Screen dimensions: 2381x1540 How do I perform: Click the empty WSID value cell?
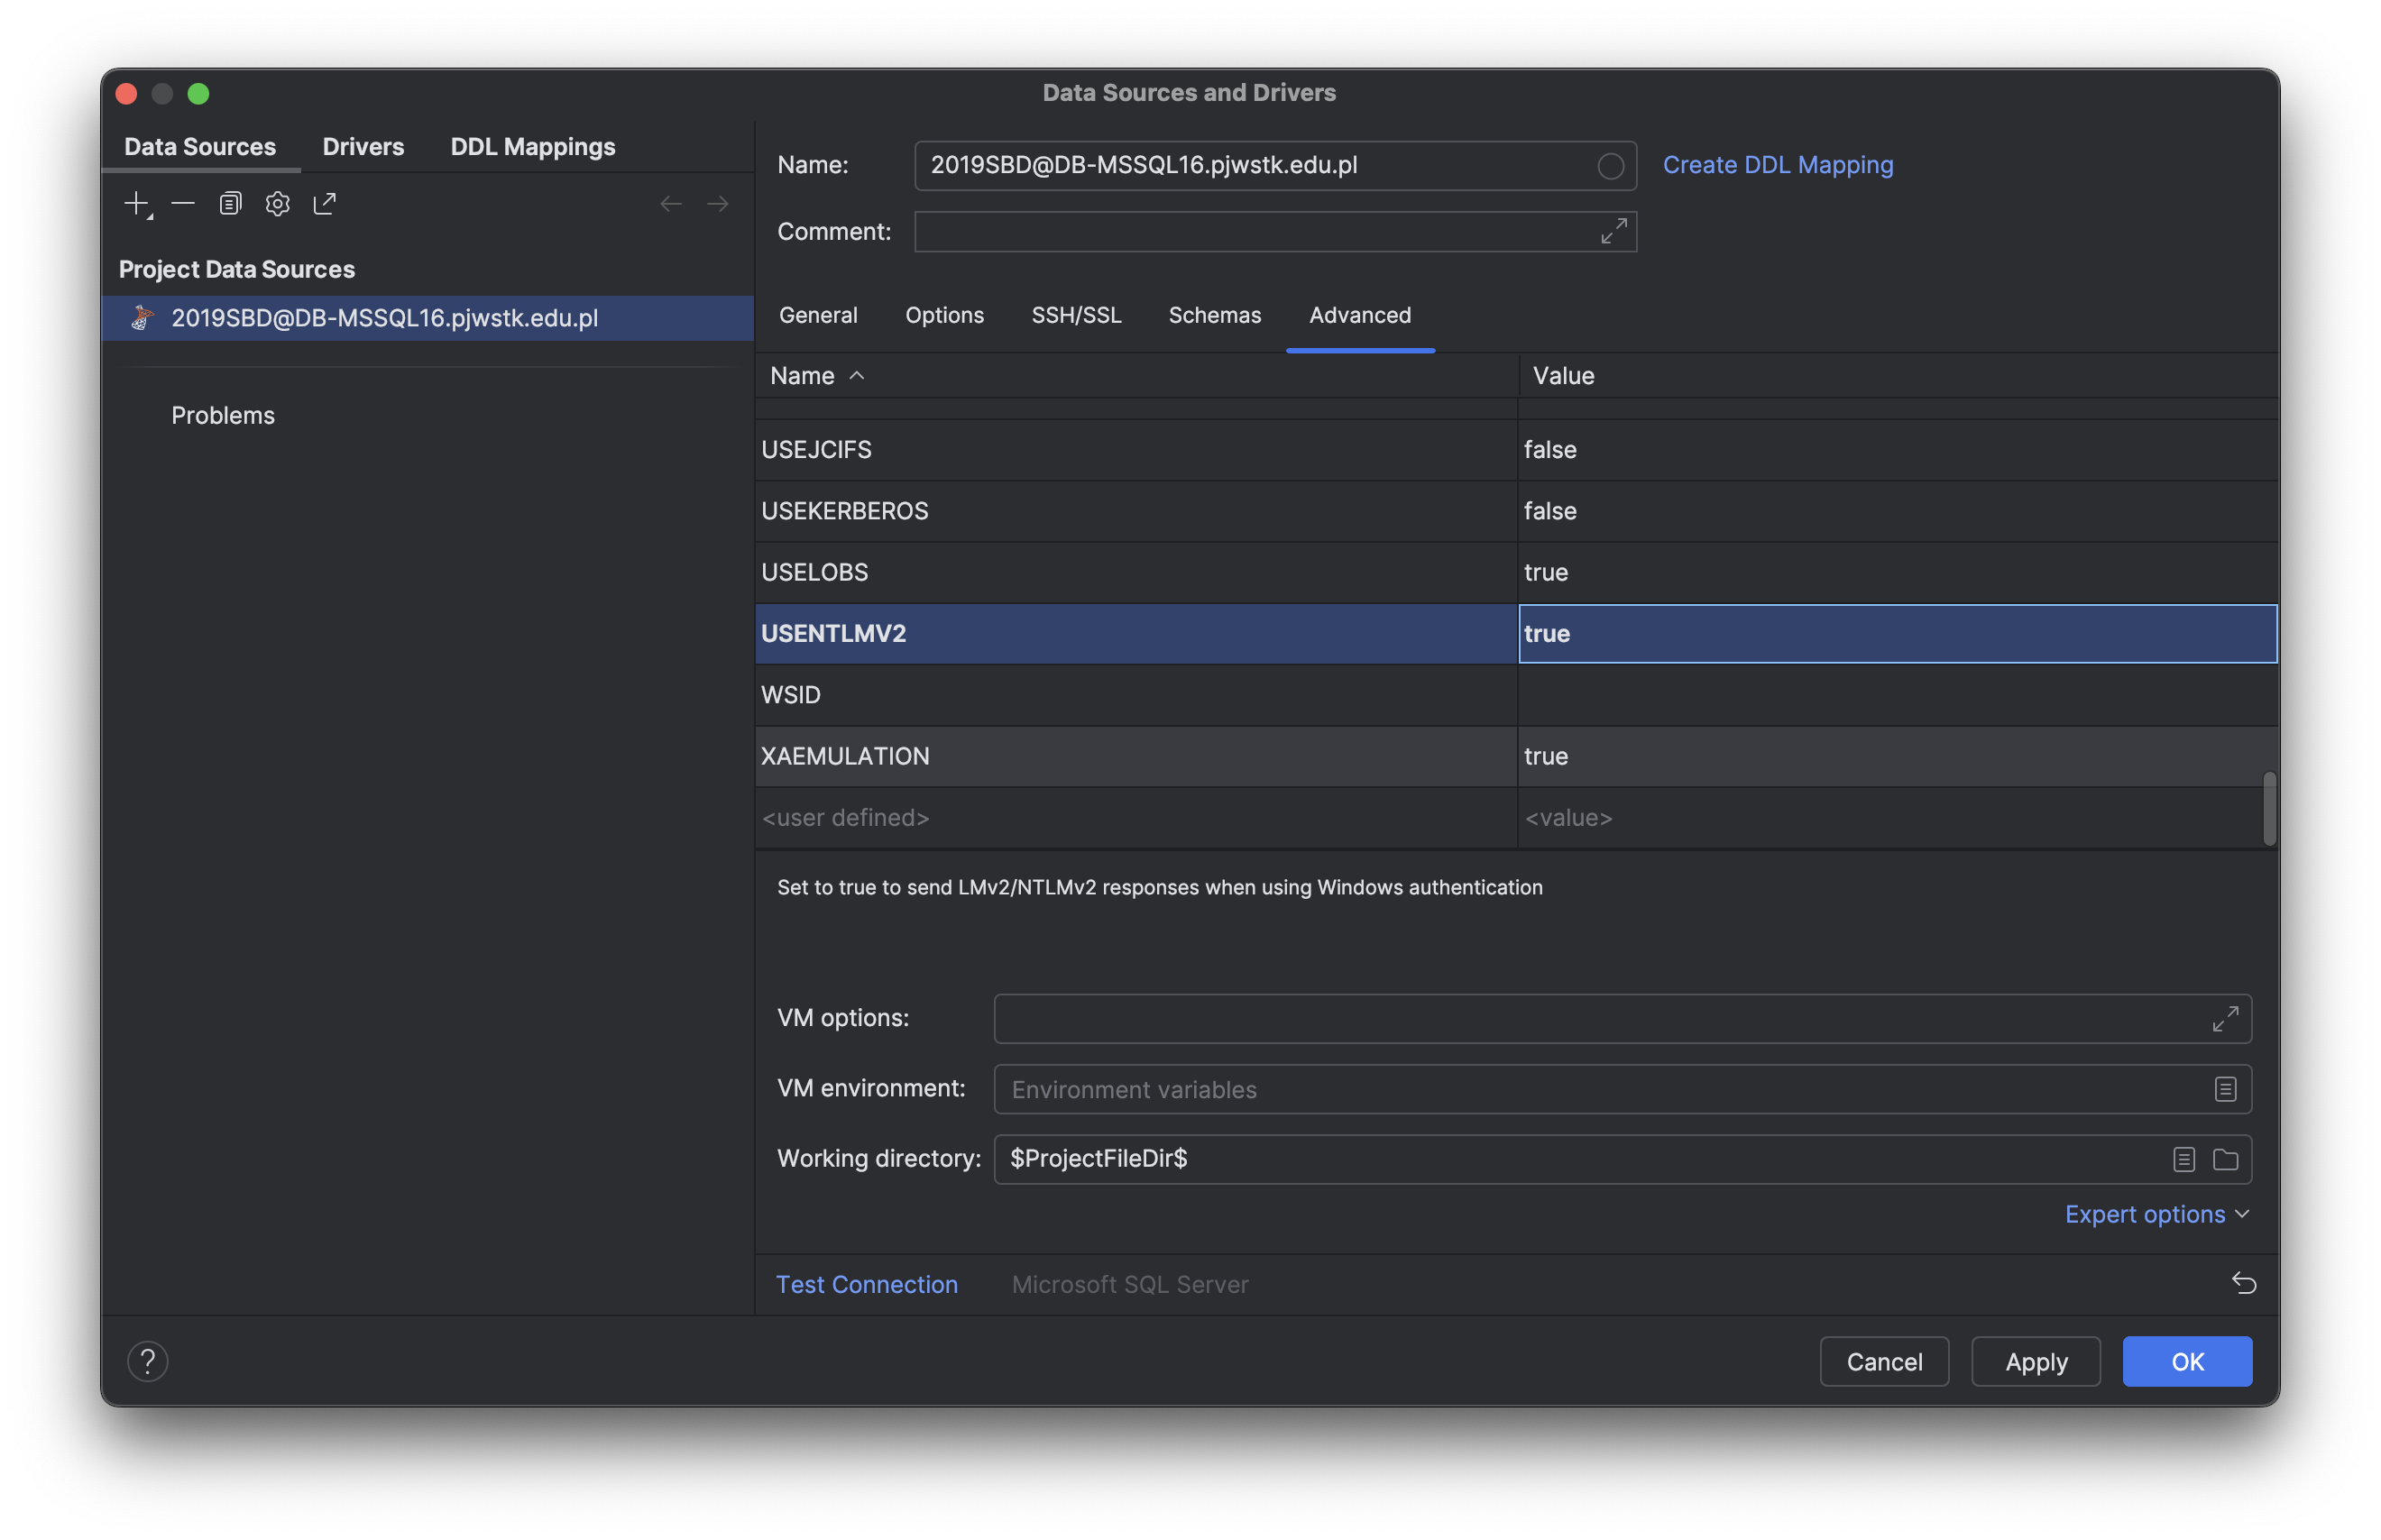click(1897, 695)
